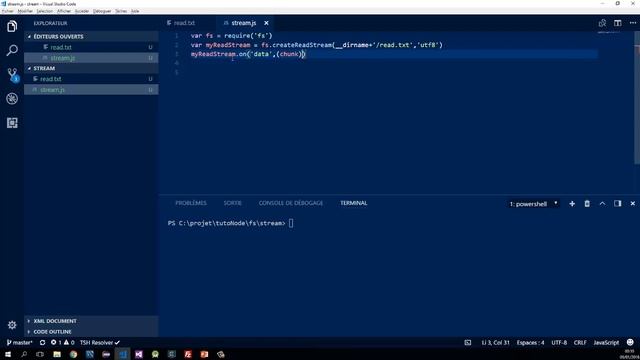The height and width of the screenshot is (360, 640).
Task: Open the Accéder menu
Action: point(82,11)
